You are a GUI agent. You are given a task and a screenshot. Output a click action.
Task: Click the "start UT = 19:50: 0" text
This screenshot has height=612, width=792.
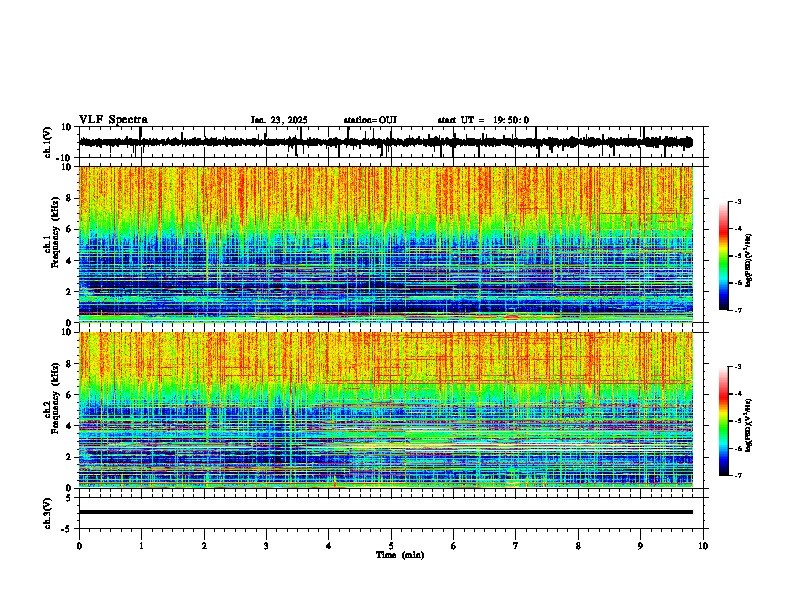tap(483, 120)
